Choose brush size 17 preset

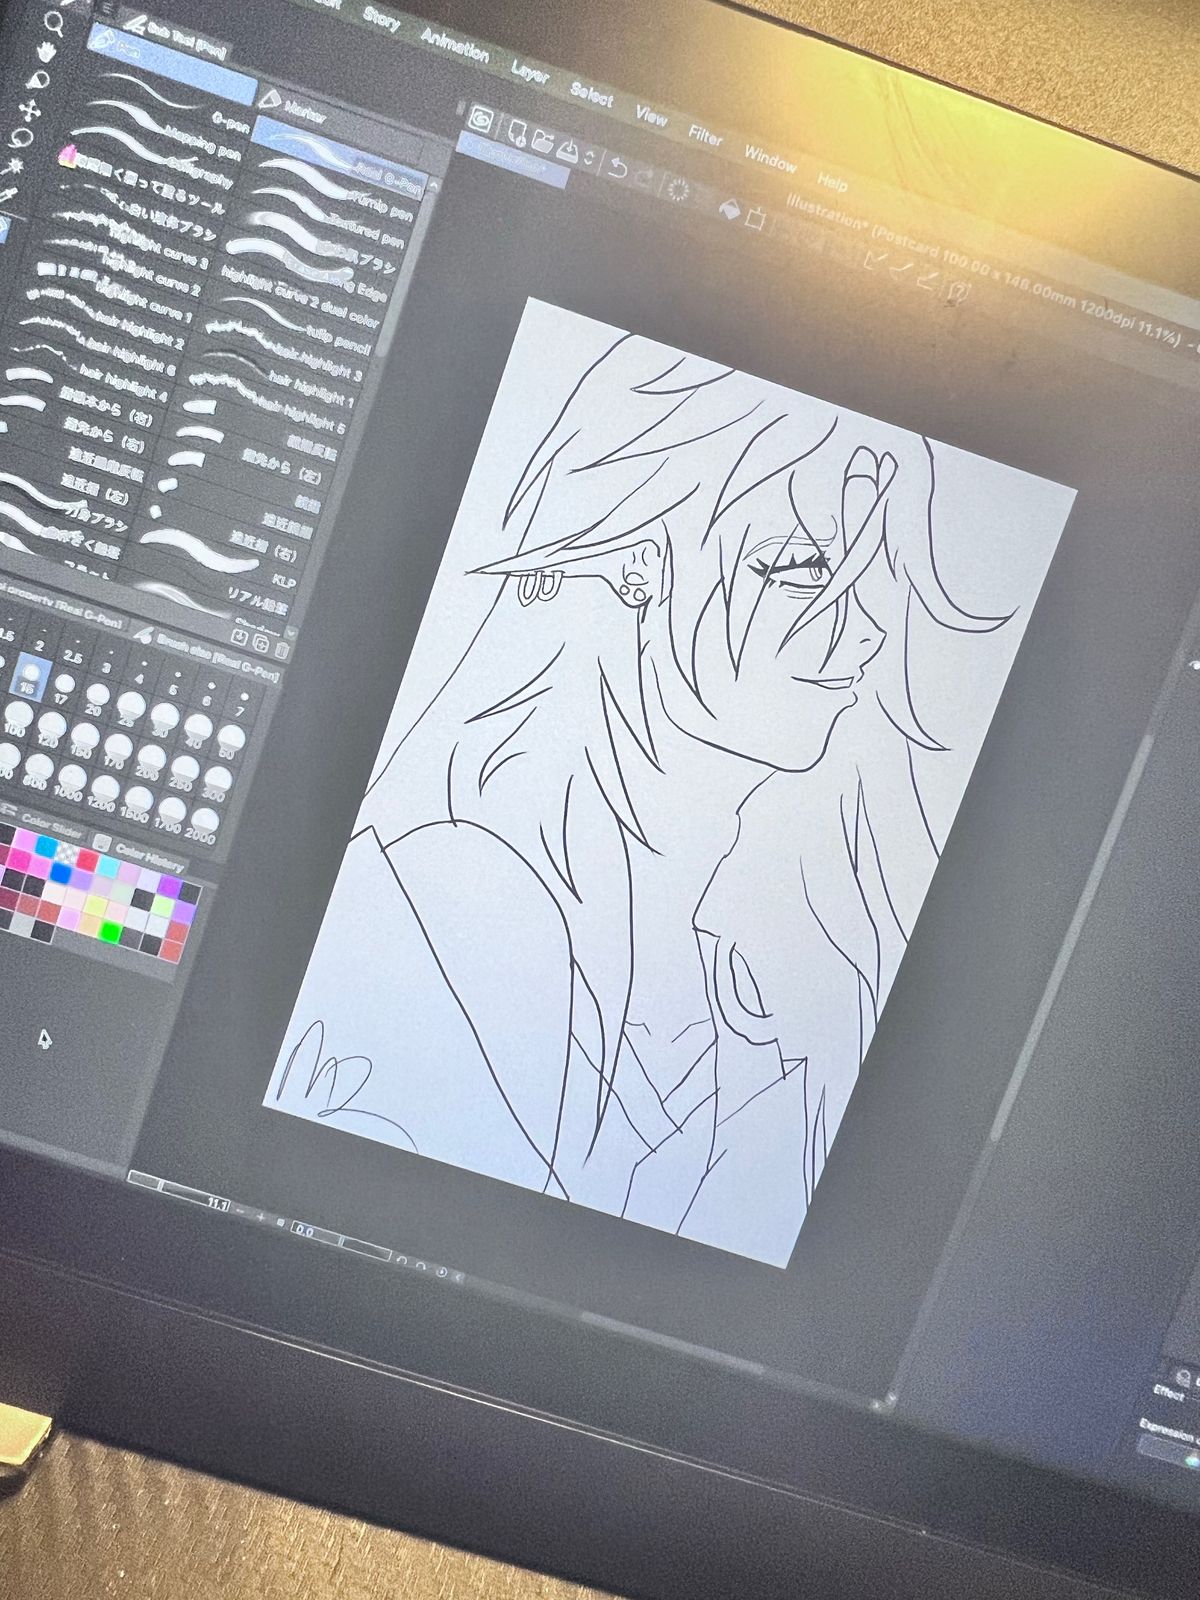64,688
